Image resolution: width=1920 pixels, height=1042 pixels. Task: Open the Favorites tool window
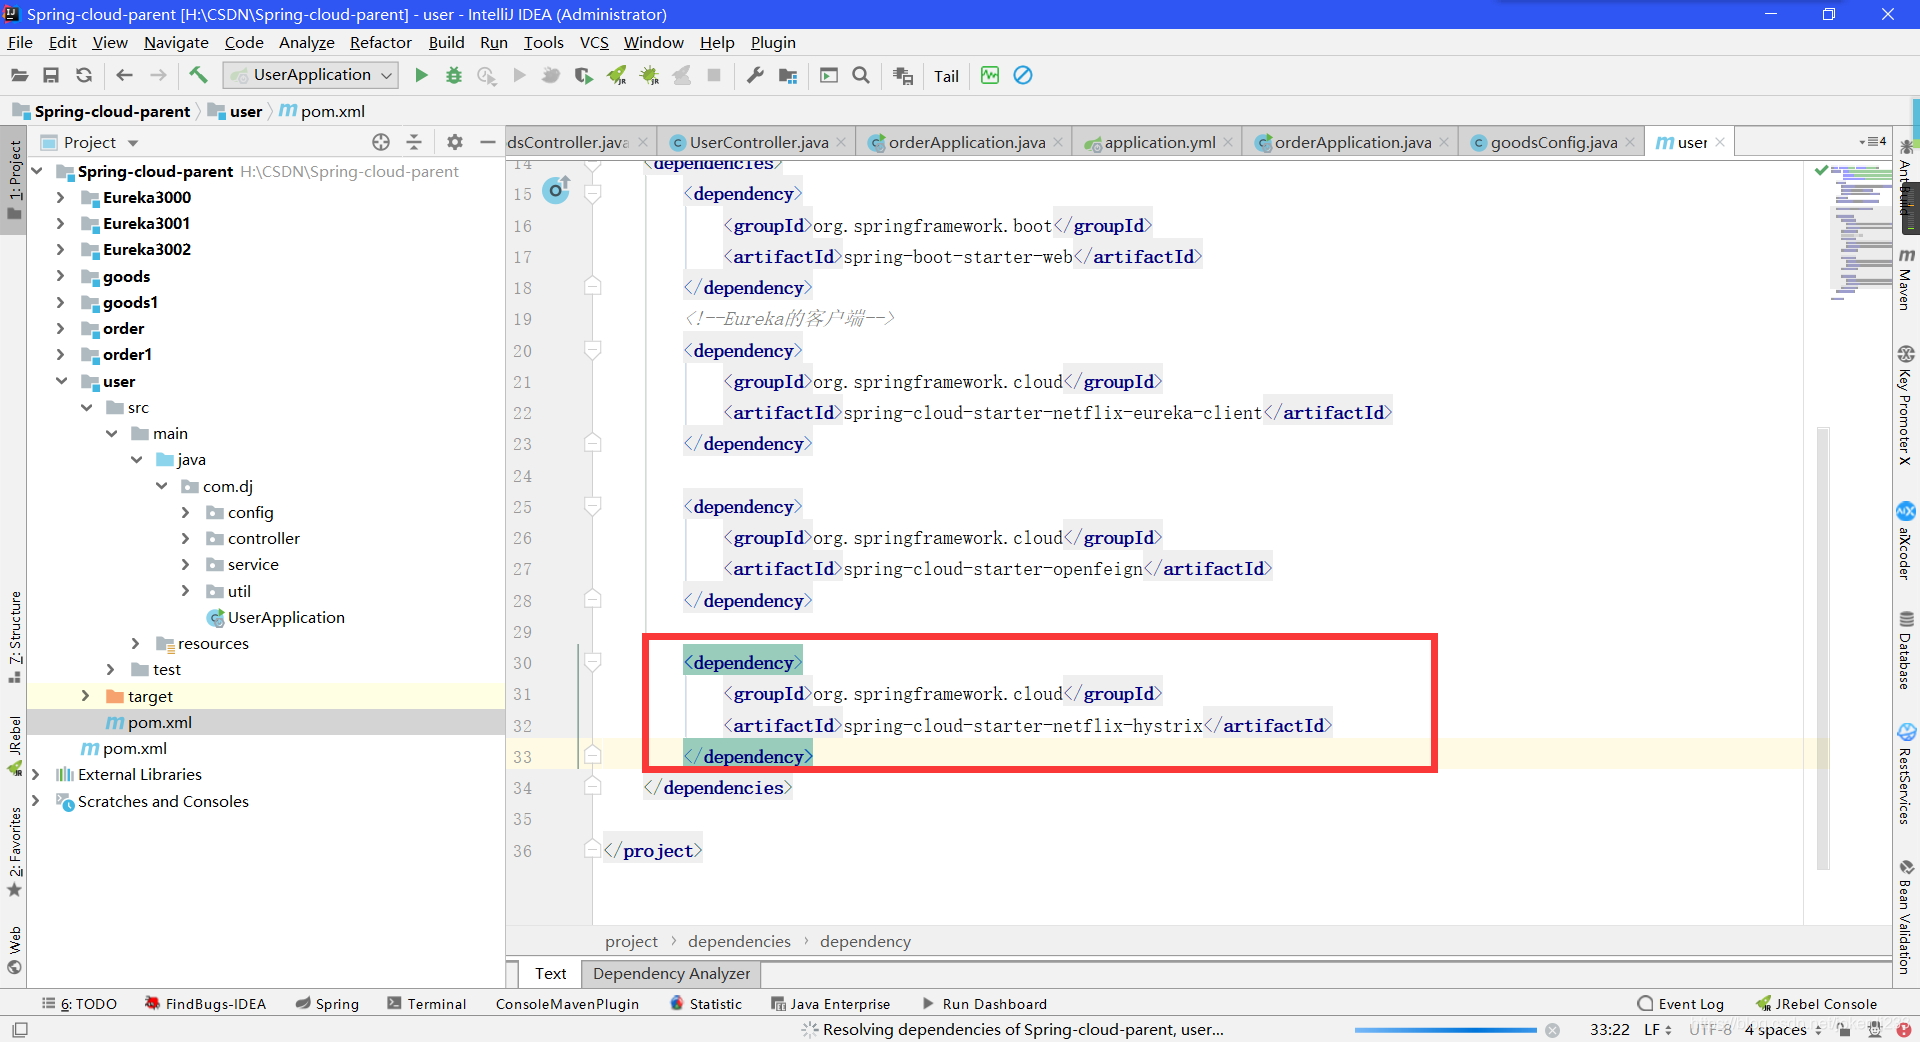[14, 851]
